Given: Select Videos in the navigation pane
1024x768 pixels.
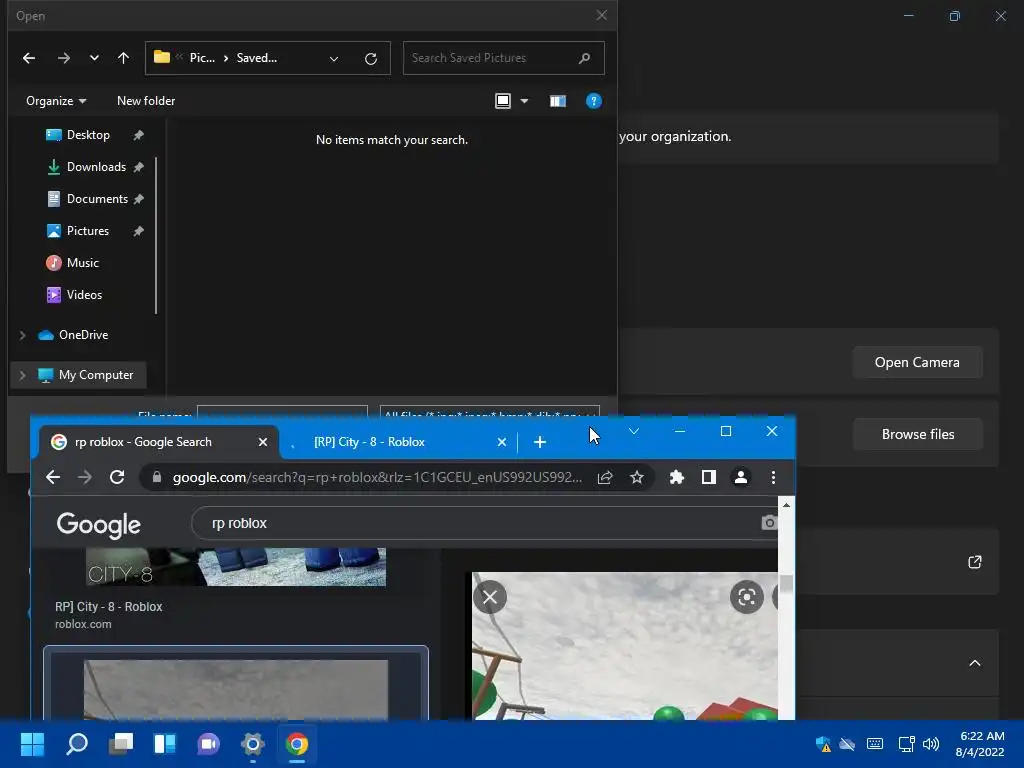Looking at the screenshot, I should [84, 295].
